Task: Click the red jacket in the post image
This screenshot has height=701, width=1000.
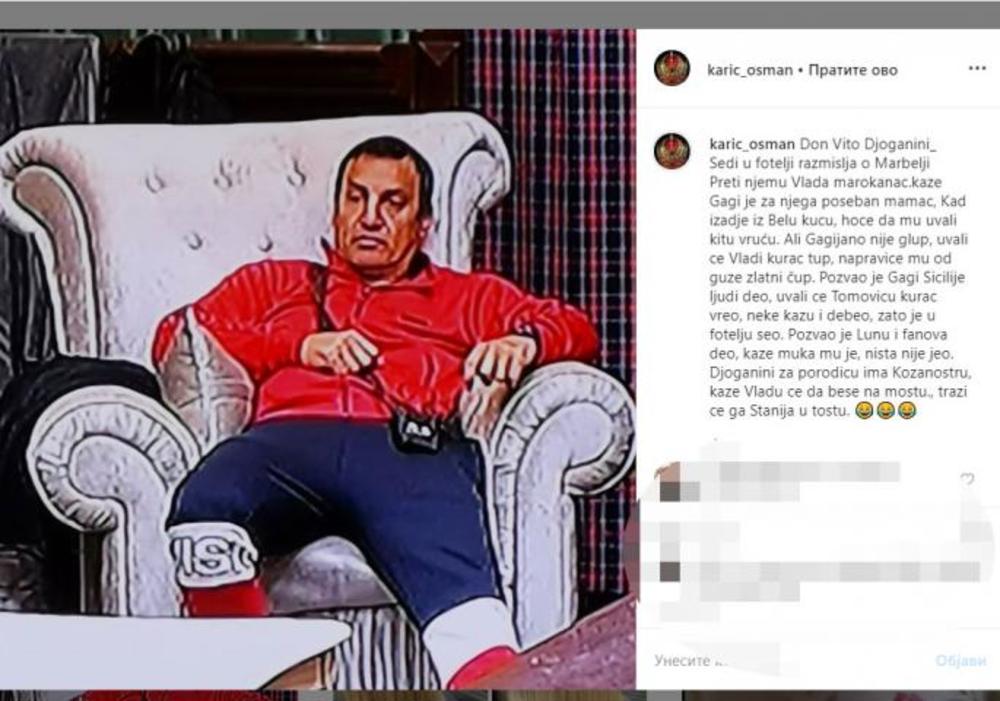Action: point(376,338)
